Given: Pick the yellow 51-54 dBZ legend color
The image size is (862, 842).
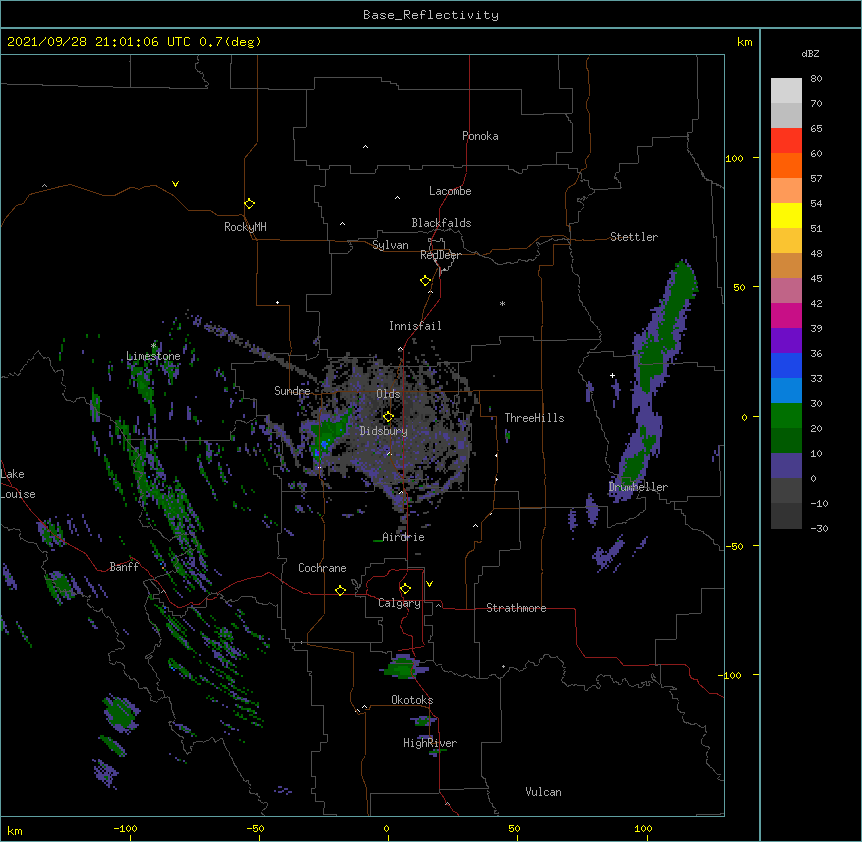Looking at the screenshot, I should click(786, 215).
